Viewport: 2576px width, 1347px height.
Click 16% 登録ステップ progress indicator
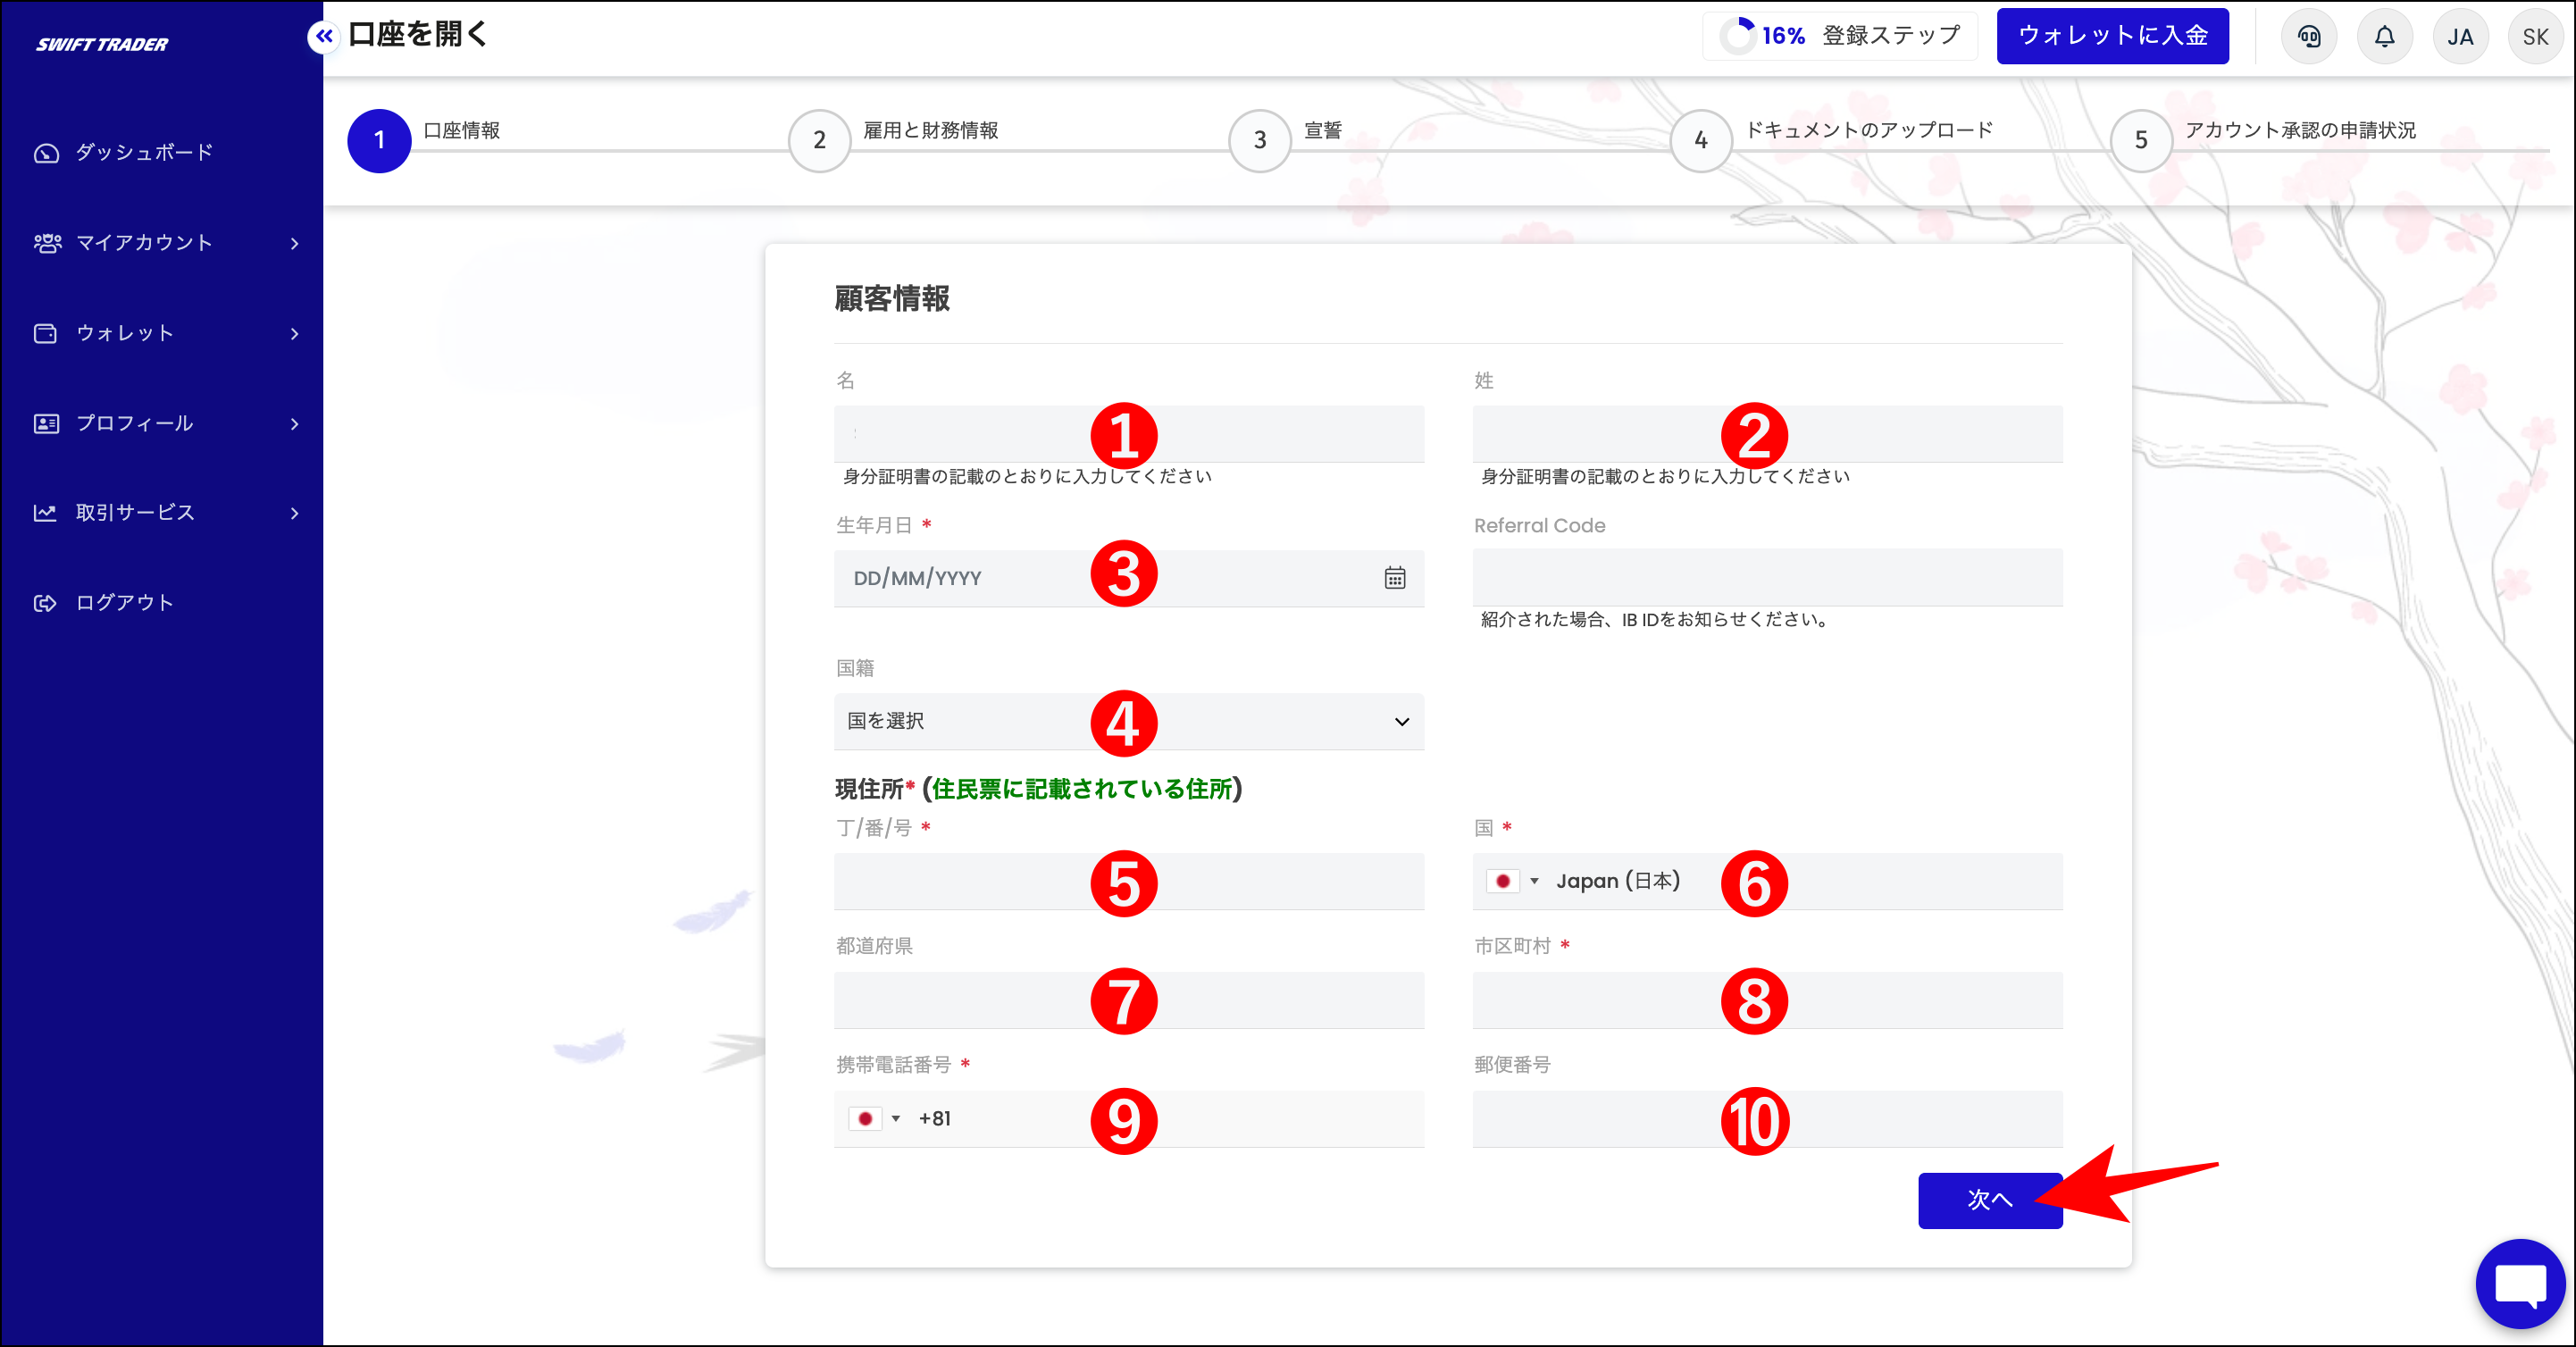click(x=1839, y=36)
